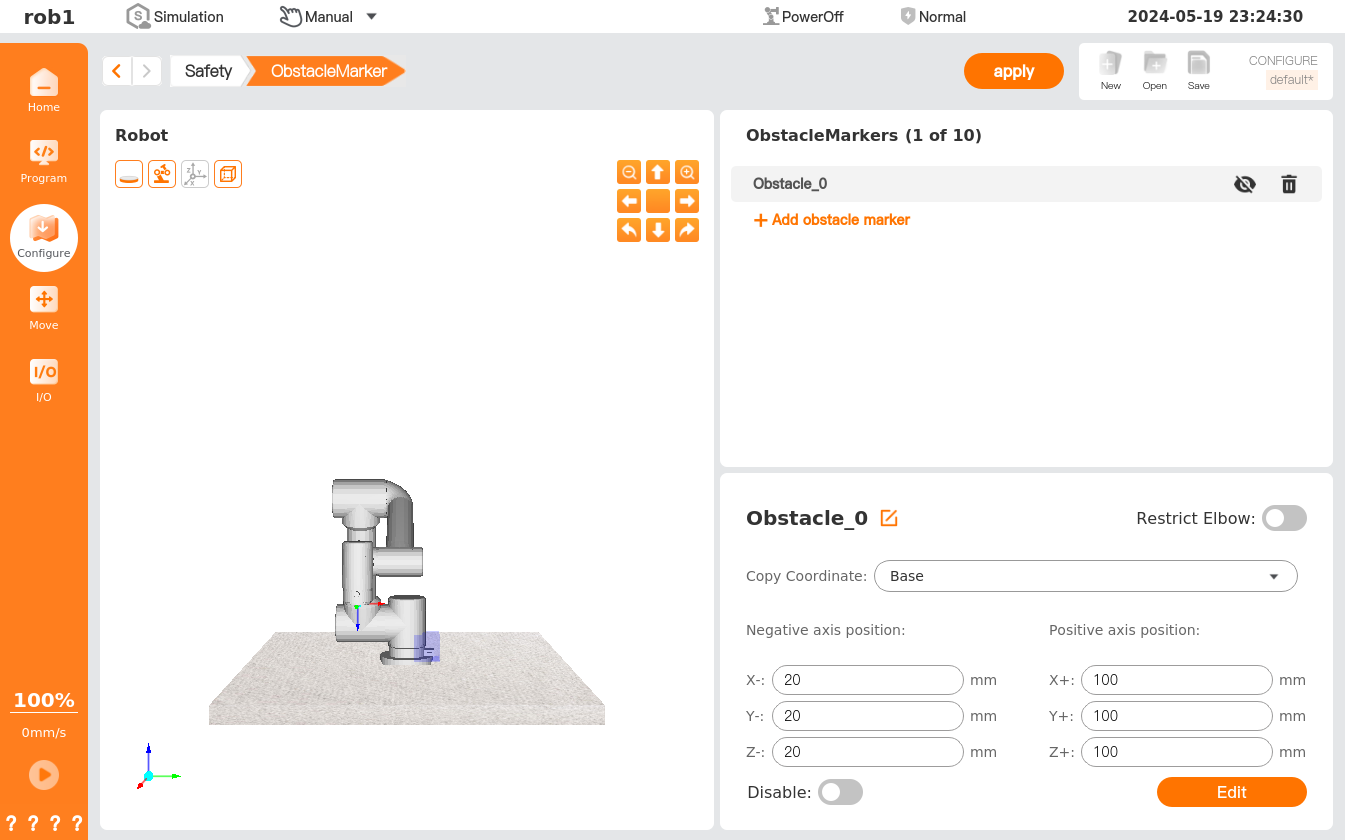Open the Move page from the sidebar
The width and height of the screenshot is (1345, 840).
44,308
